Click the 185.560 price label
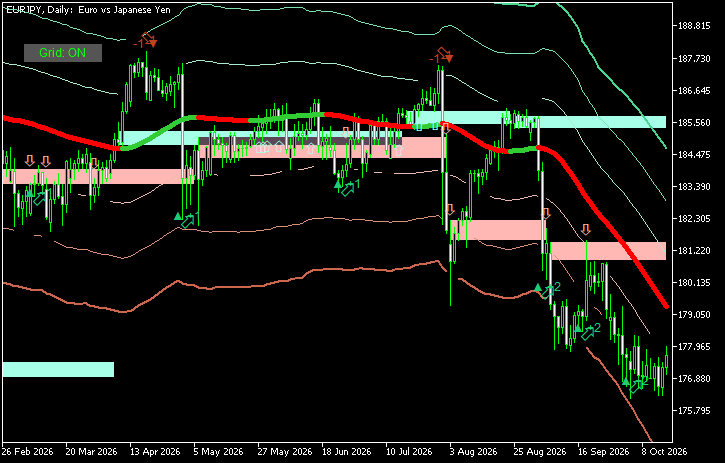The image size is (725, 463). (x=694, y=123)
